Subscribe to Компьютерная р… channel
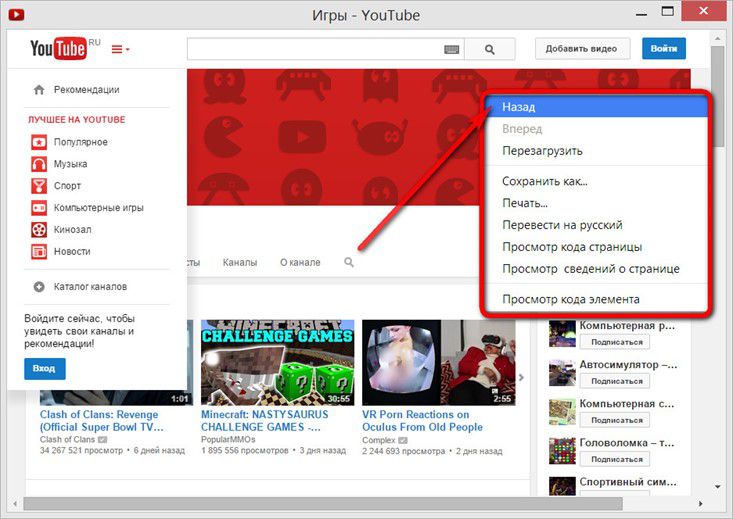This screenshot has height=519, width=733. (615, 342)
